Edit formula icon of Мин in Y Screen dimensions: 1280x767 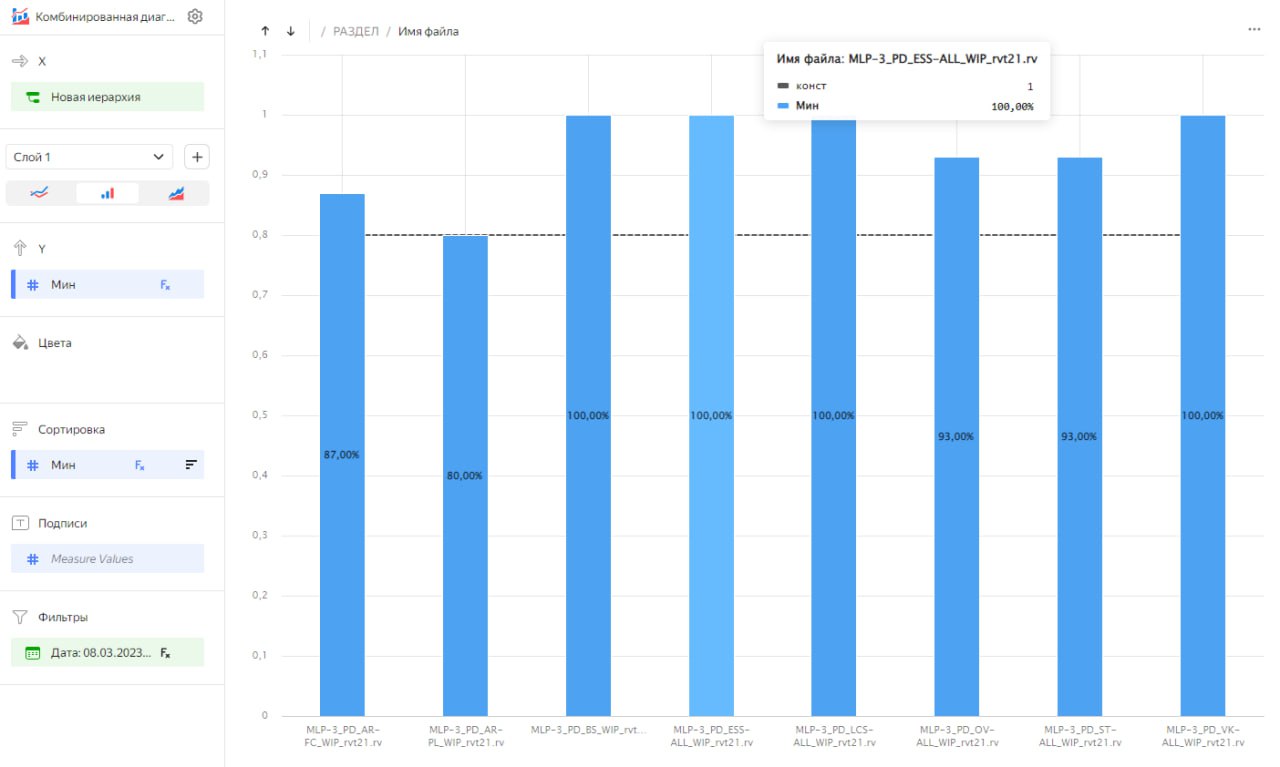[165, 285]
